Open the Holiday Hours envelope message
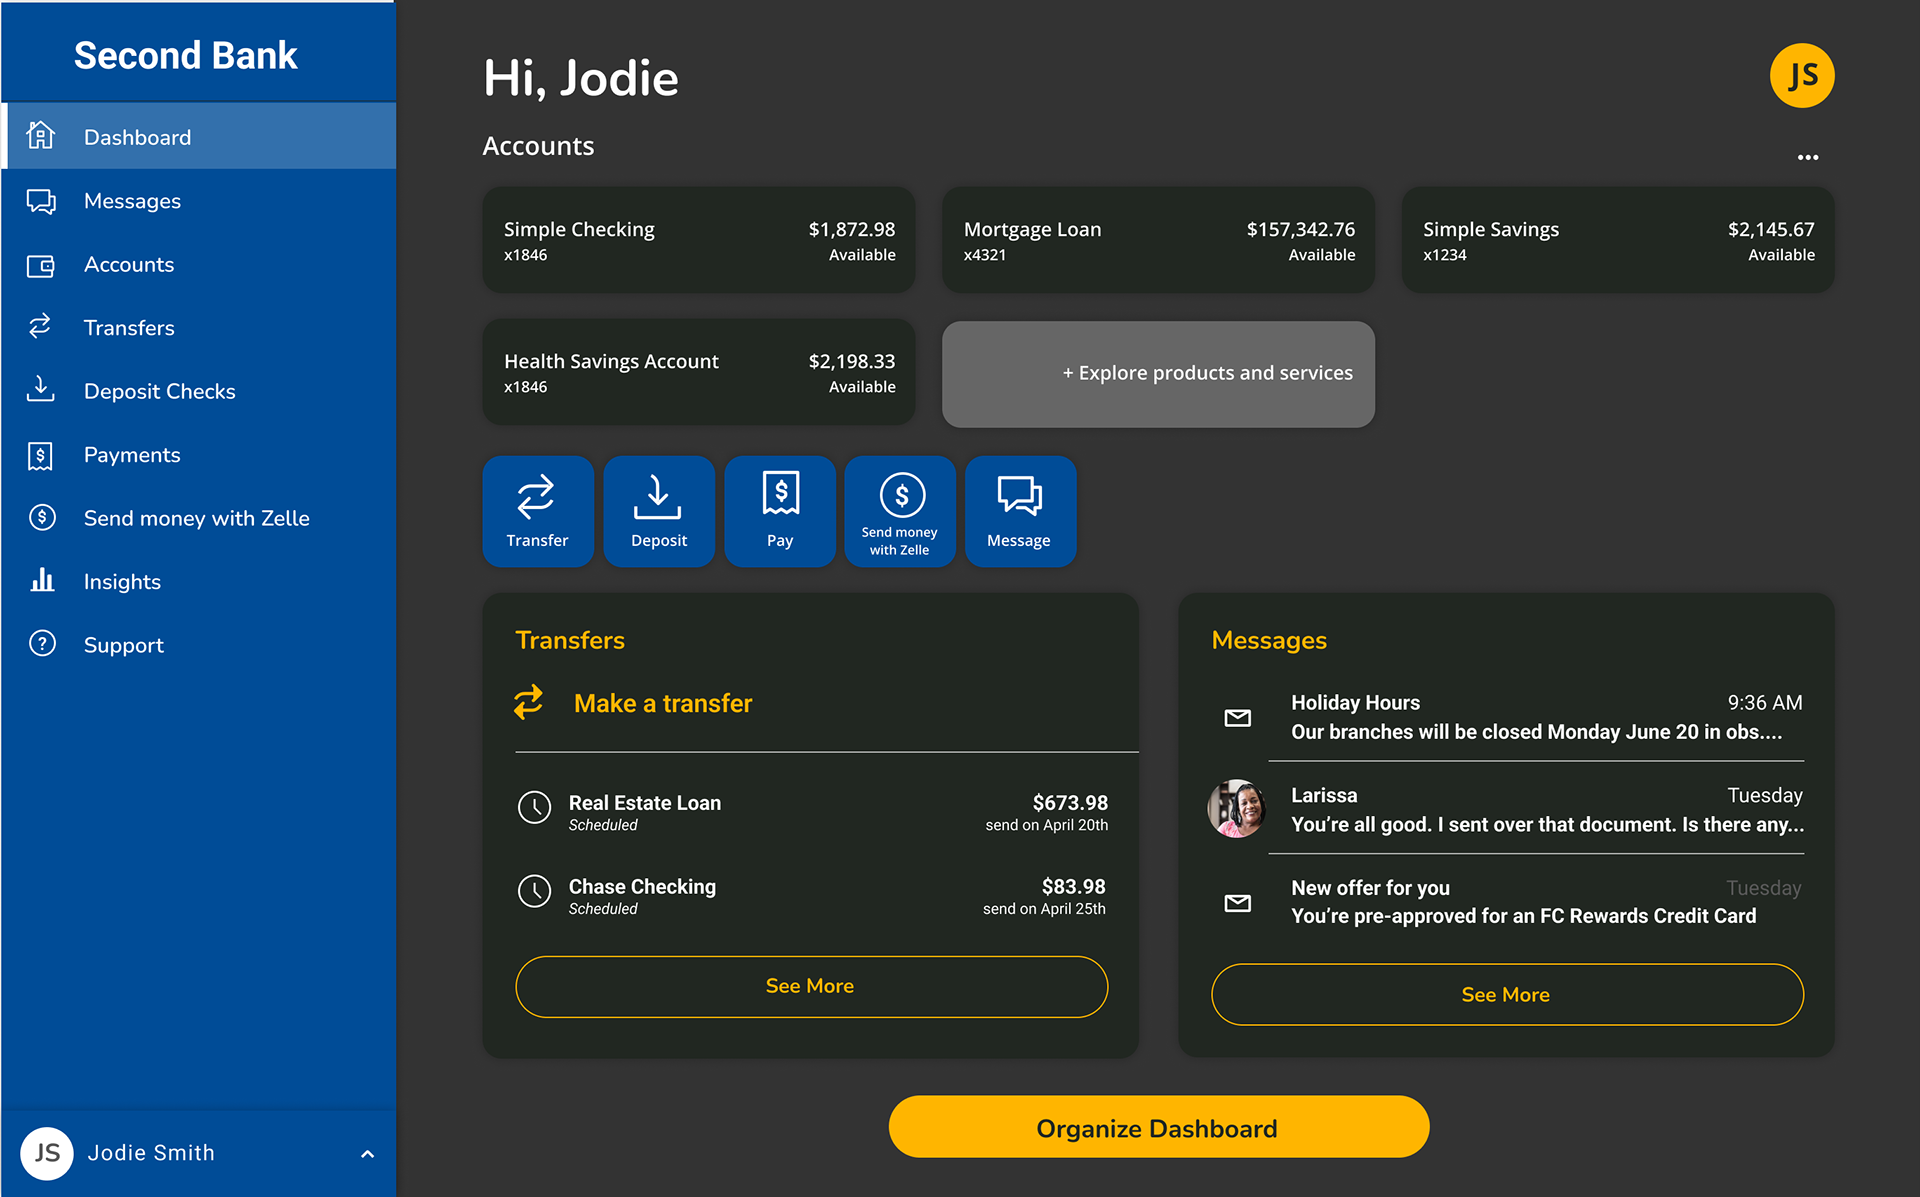This screenshot has height=1197, width=1920. coord(1237,718)
